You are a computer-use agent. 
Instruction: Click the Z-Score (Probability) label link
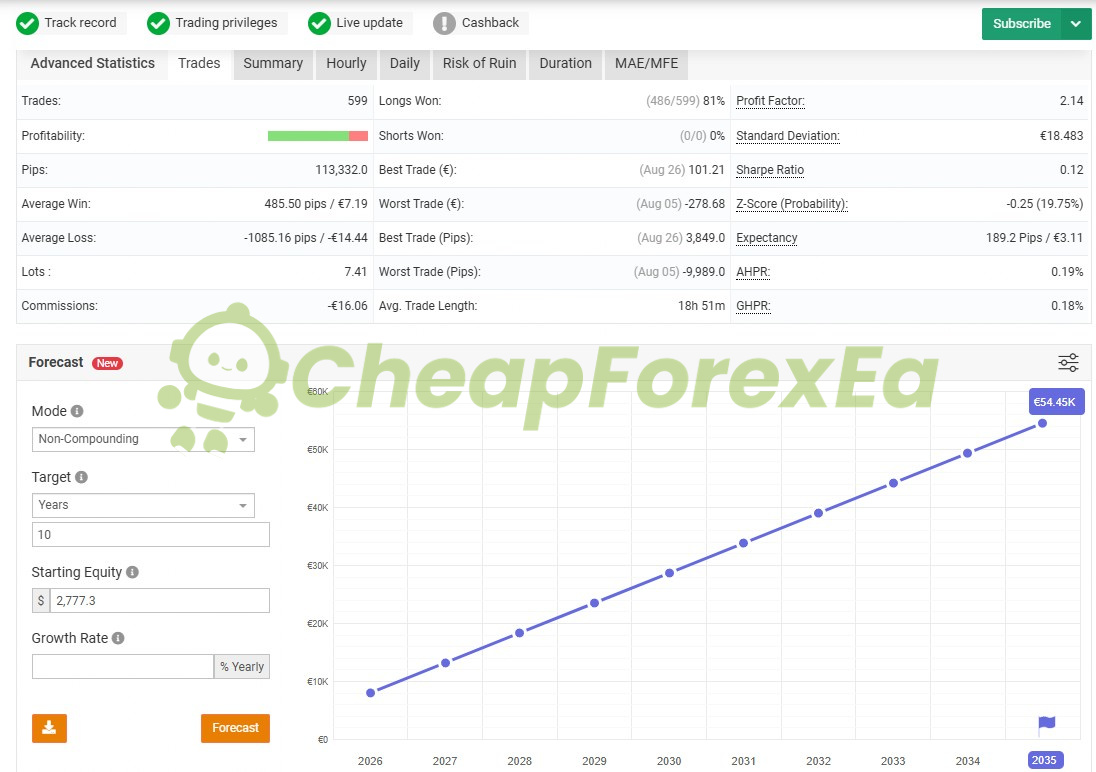click(x=792, y=204)
